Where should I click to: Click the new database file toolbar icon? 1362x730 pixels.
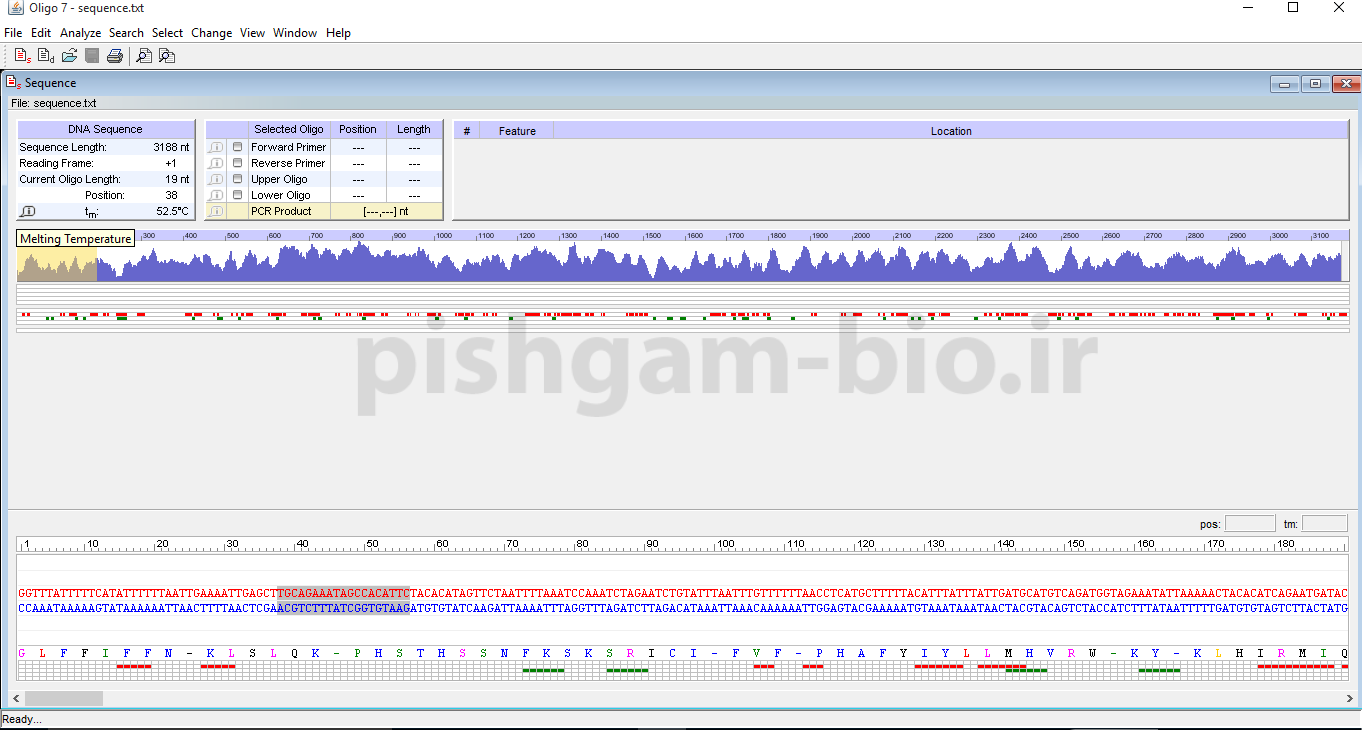[x=46, y=56]
